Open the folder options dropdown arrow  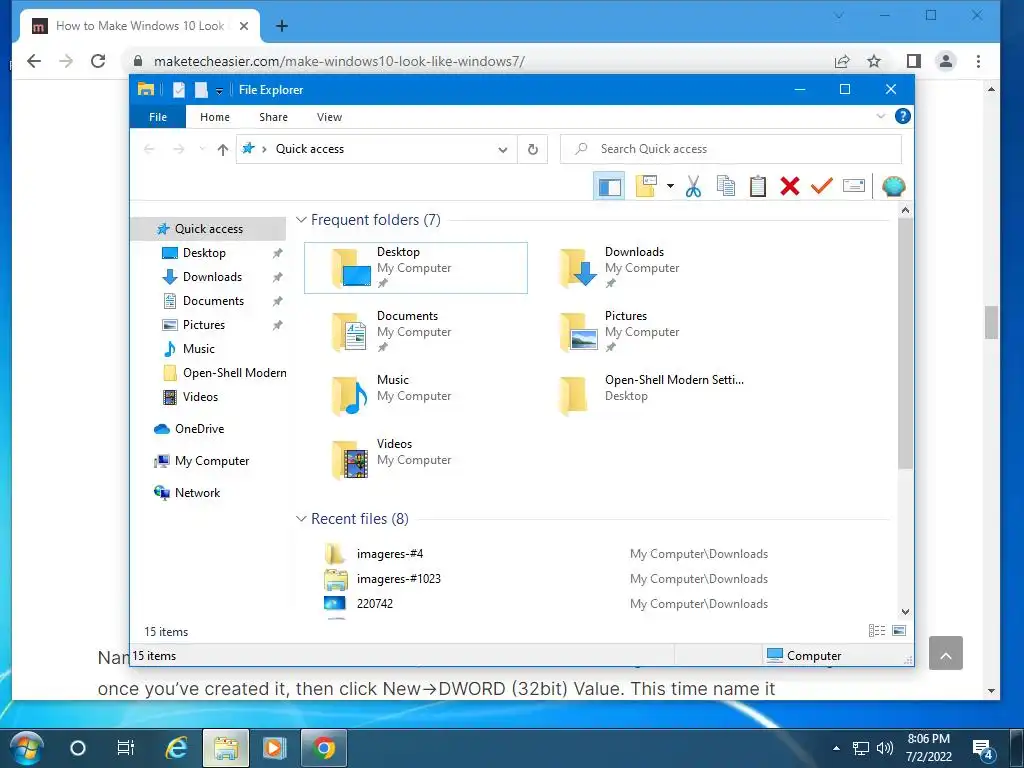[x=670, y=186]
